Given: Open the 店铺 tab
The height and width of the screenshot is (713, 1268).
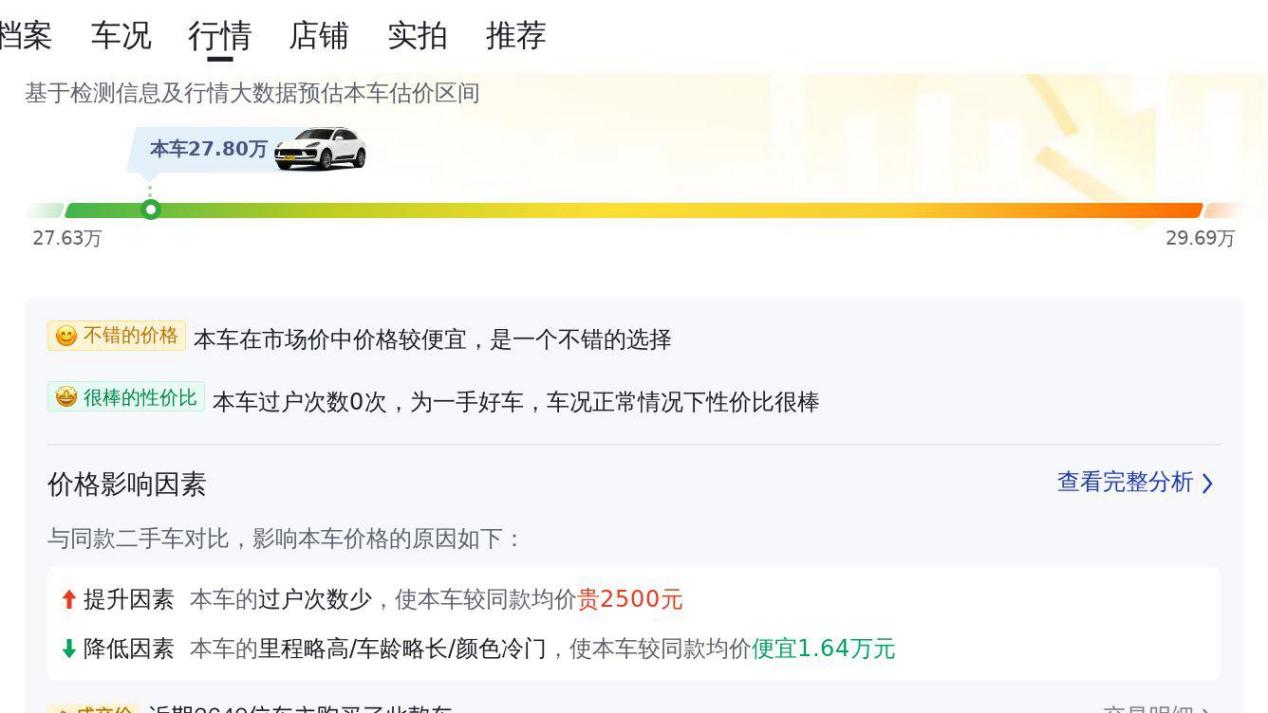Looking at the screenshot, I should click(x=318, y=36).
